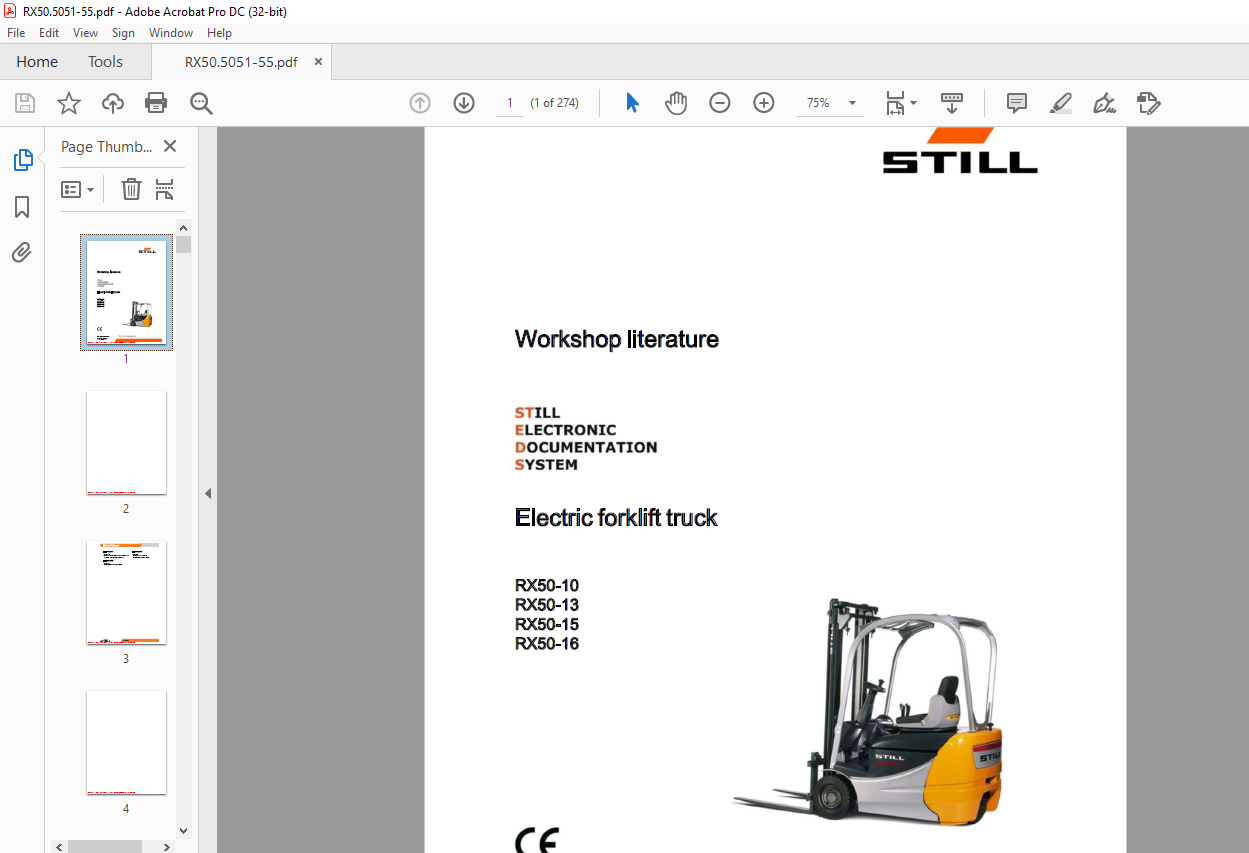Go to the previous page arrow

click(x=420, y=103)
